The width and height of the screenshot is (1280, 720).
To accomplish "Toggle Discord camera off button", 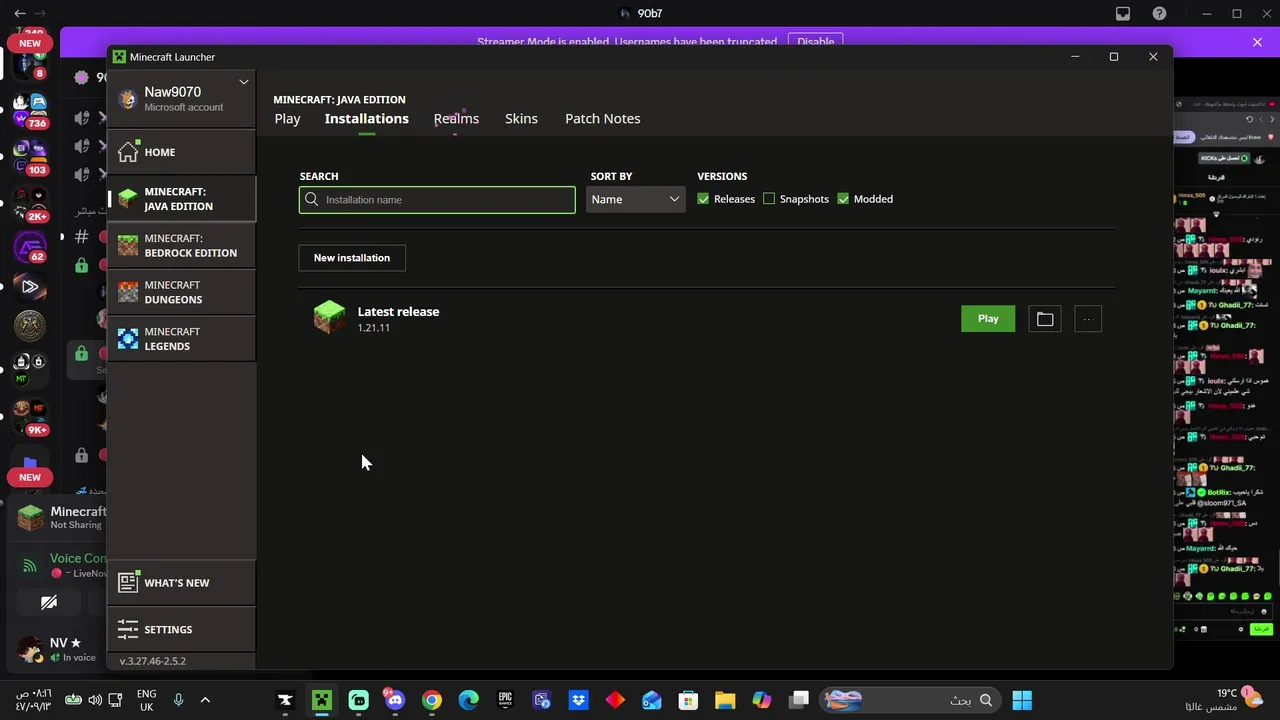I will (49, 603).
